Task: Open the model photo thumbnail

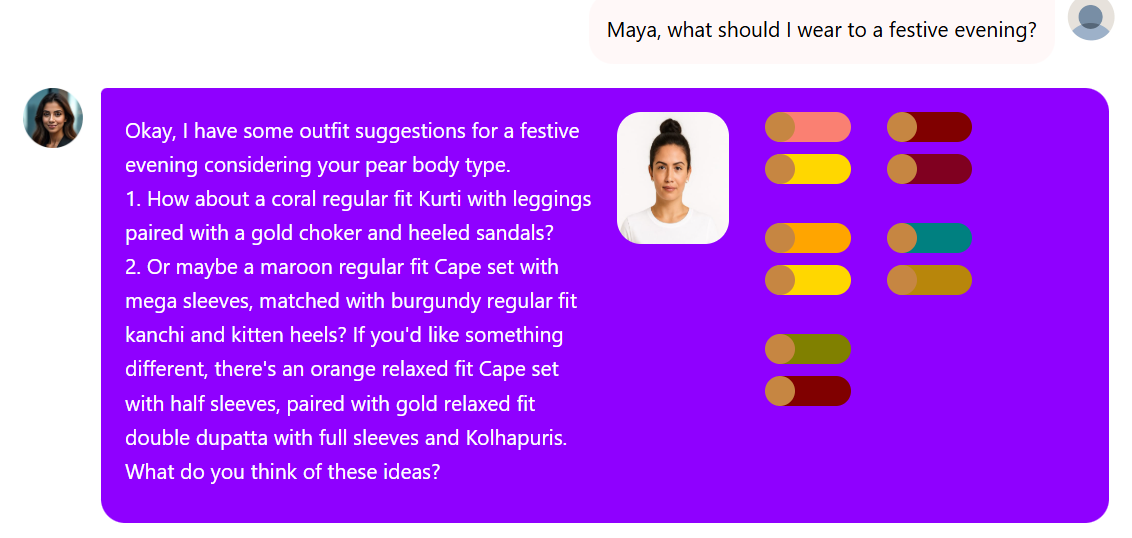Action: pyautogui.click(x=672, y=178)
